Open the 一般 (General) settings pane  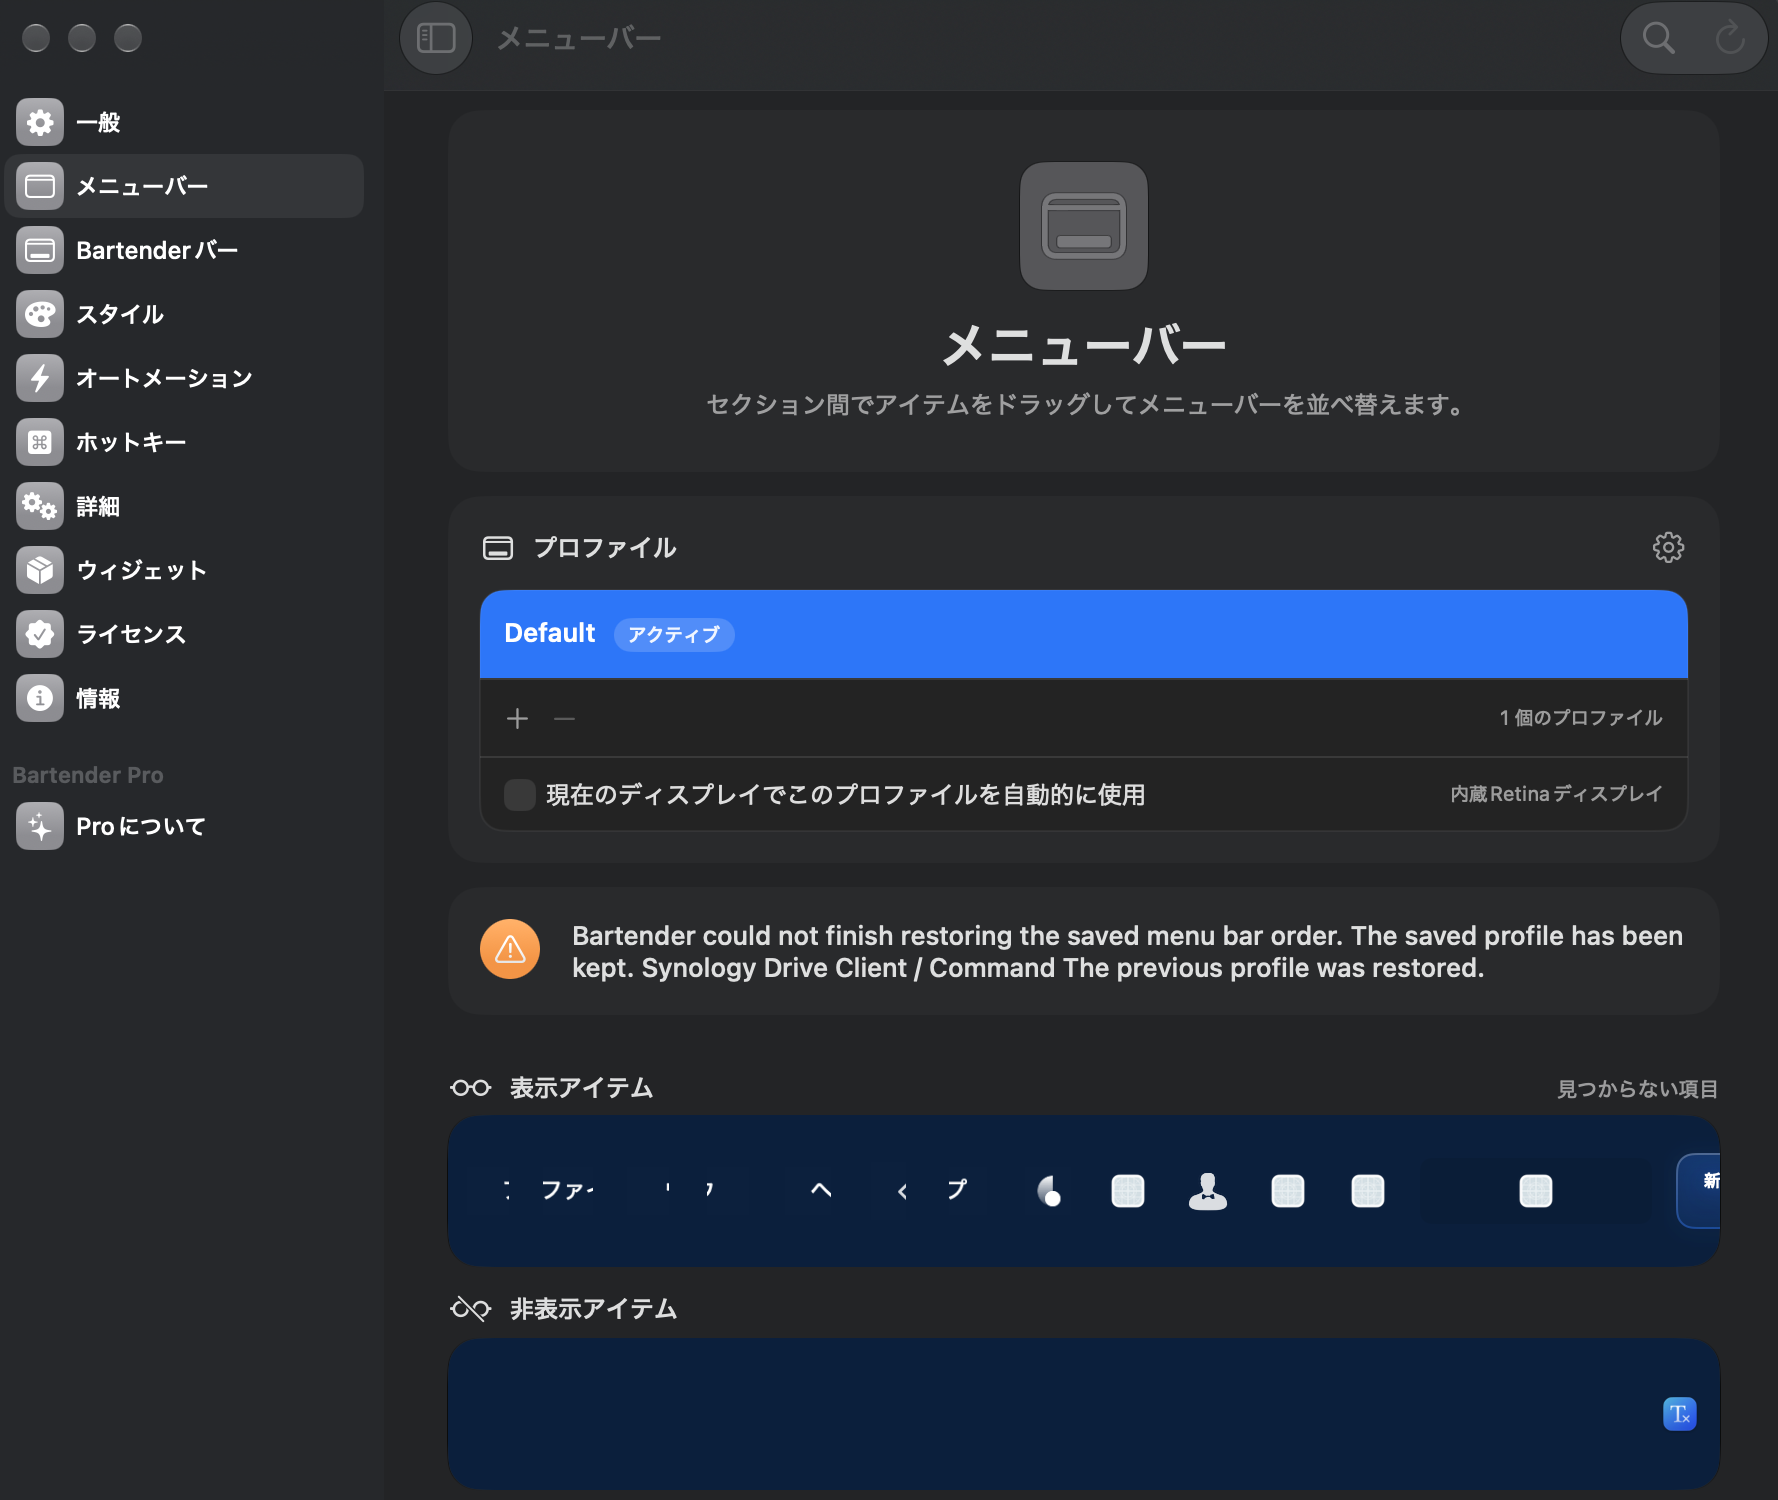[x=184, y=122]
